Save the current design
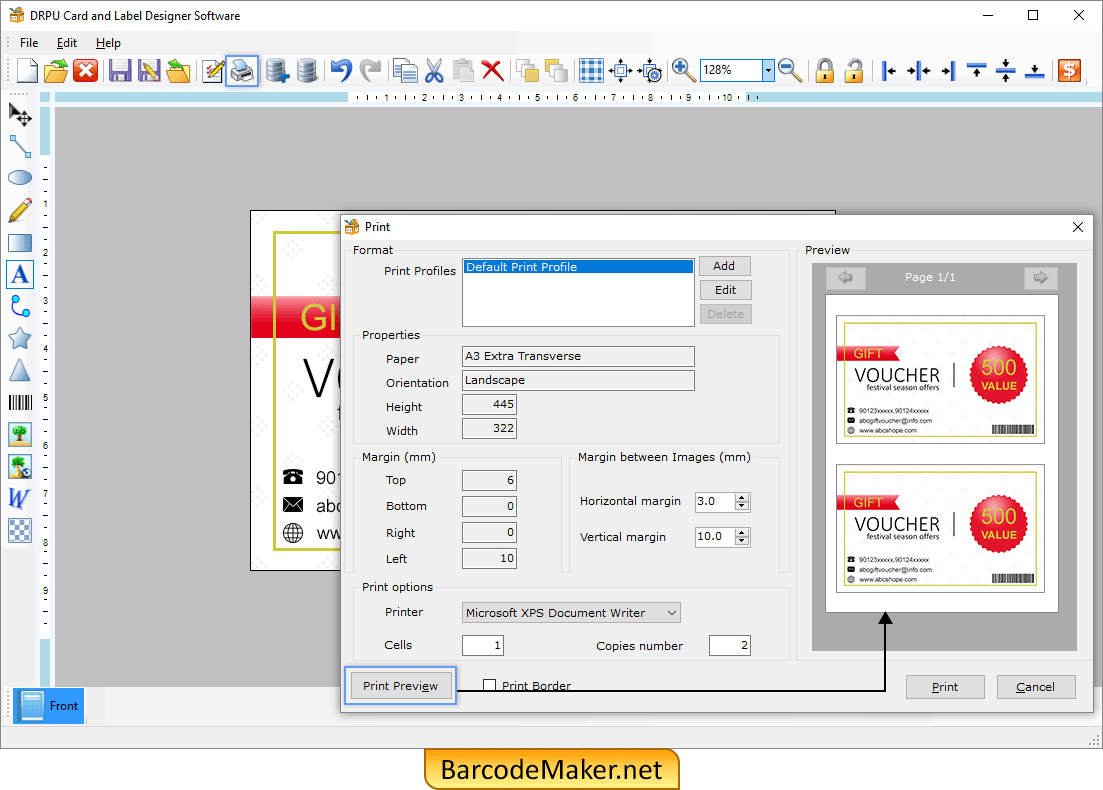 click(120, 70)
